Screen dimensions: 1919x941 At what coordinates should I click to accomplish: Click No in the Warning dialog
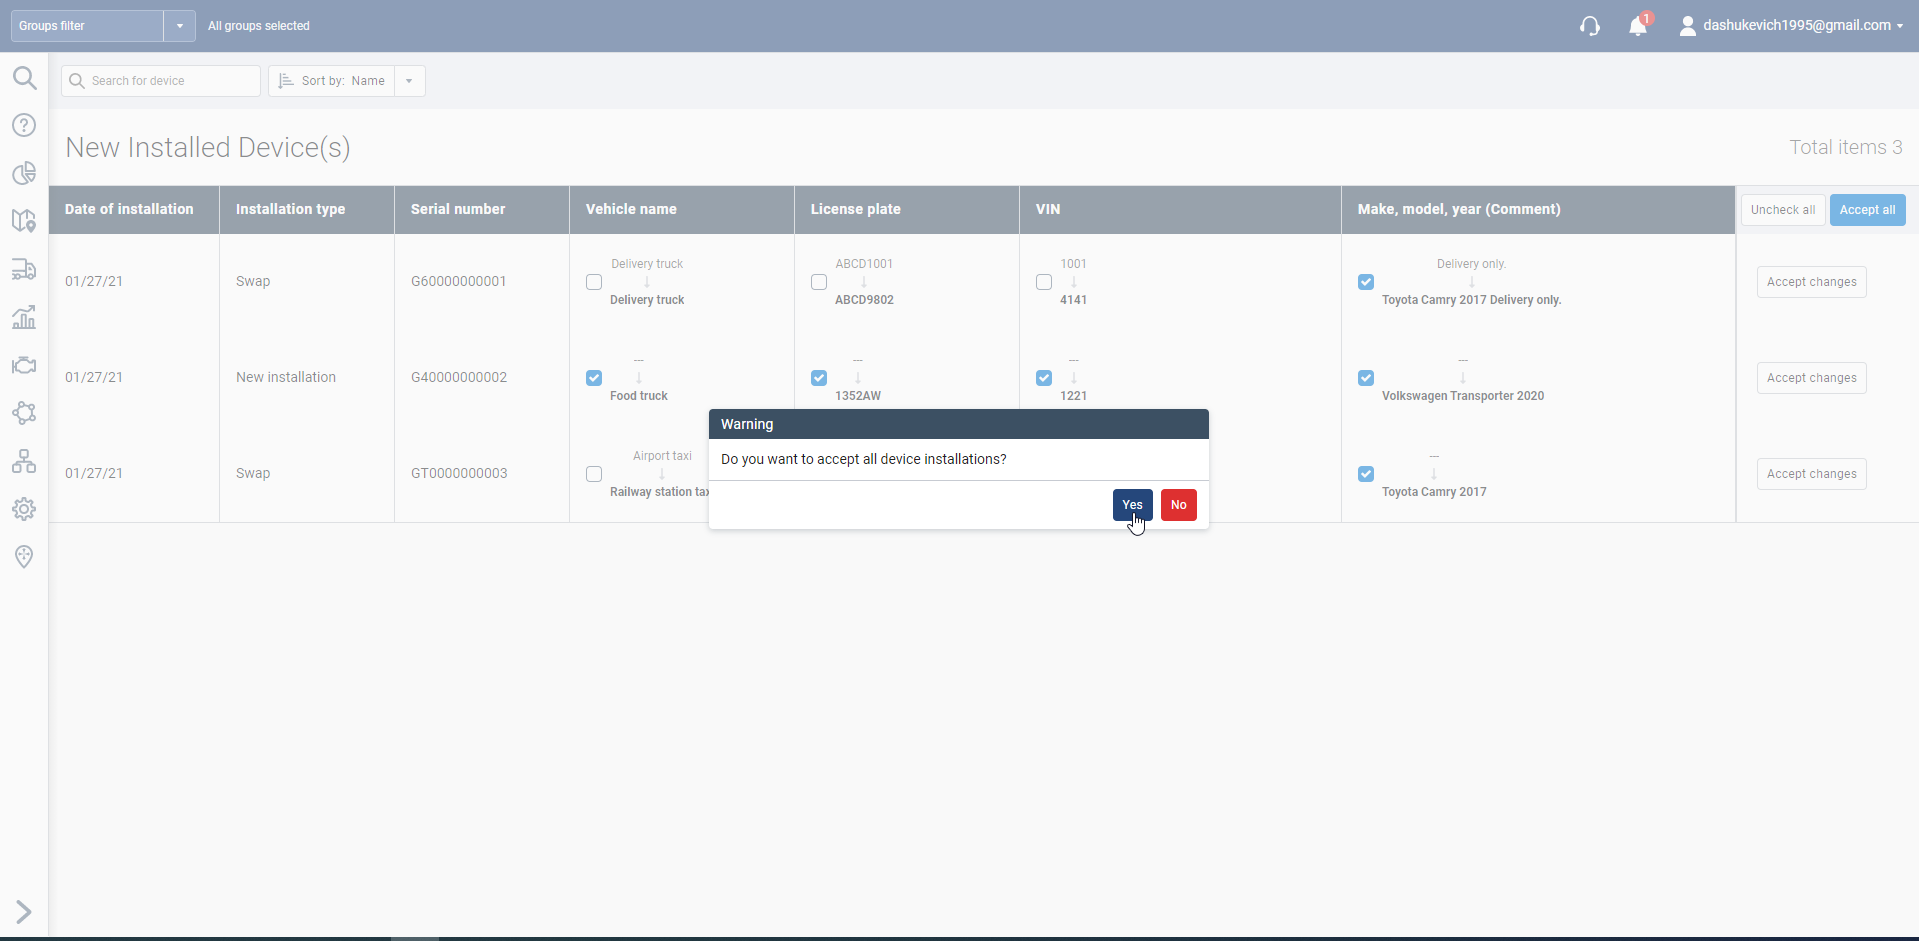1178,505
